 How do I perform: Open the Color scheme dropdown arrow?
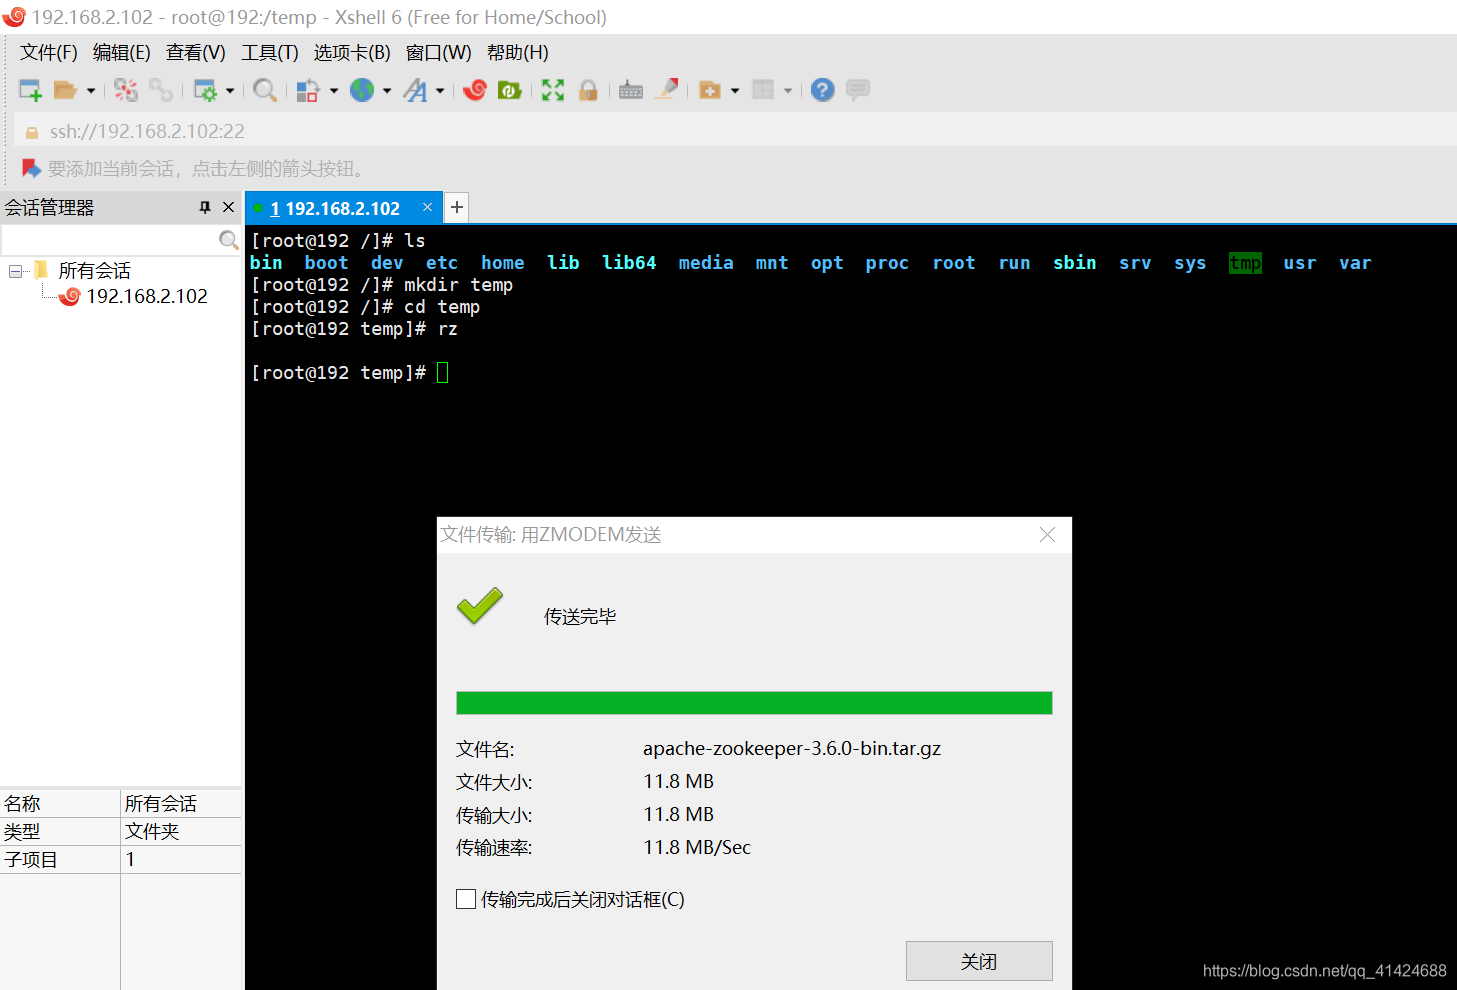334,90
